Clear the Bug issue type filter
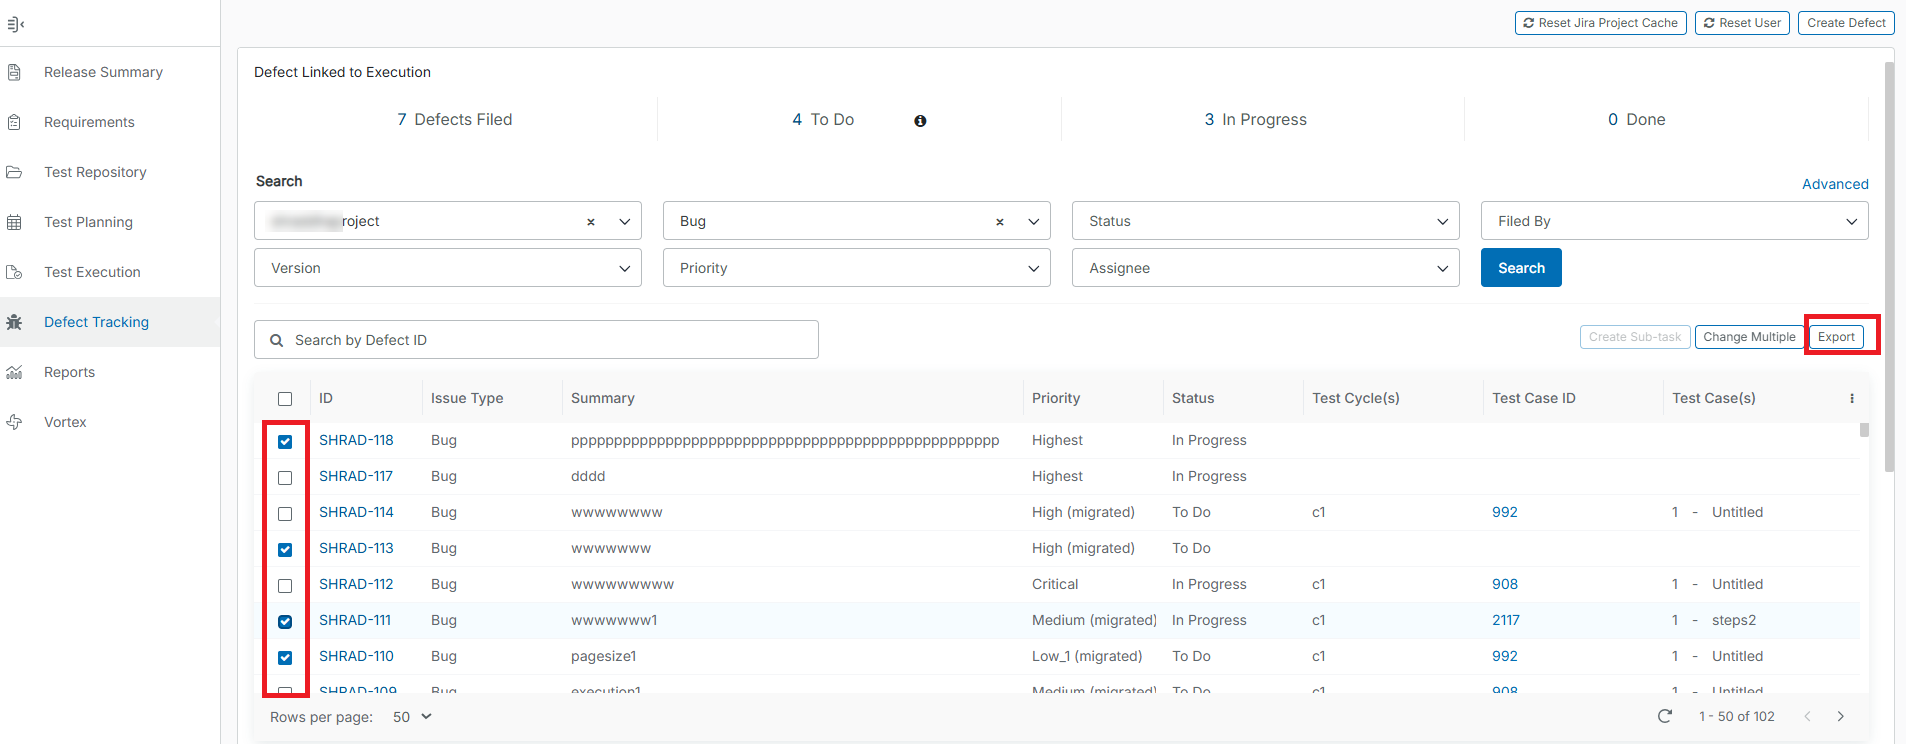Screen dimensions: 1906x744 coord(999,222)
